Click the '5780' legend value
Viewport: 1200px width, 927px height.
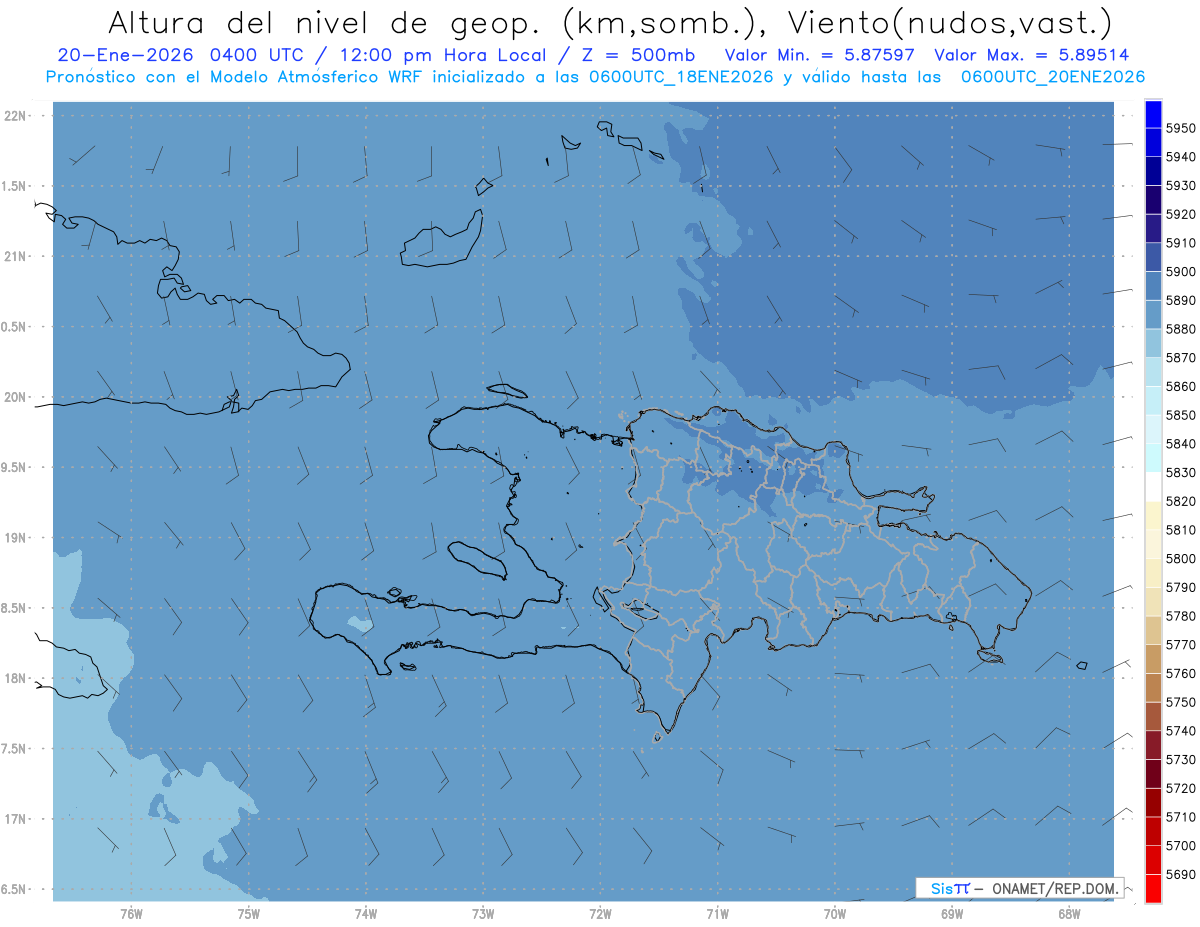[1181, 616]
